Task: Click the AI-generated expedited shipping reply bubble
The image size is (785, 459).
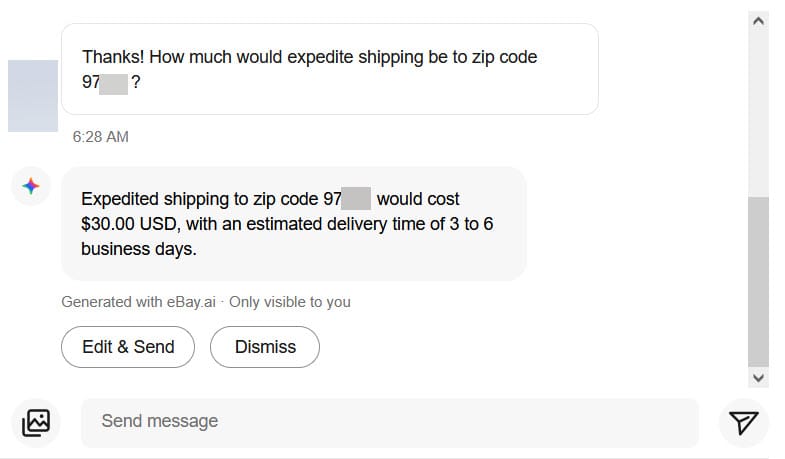Action: click(x=293, y=223)
